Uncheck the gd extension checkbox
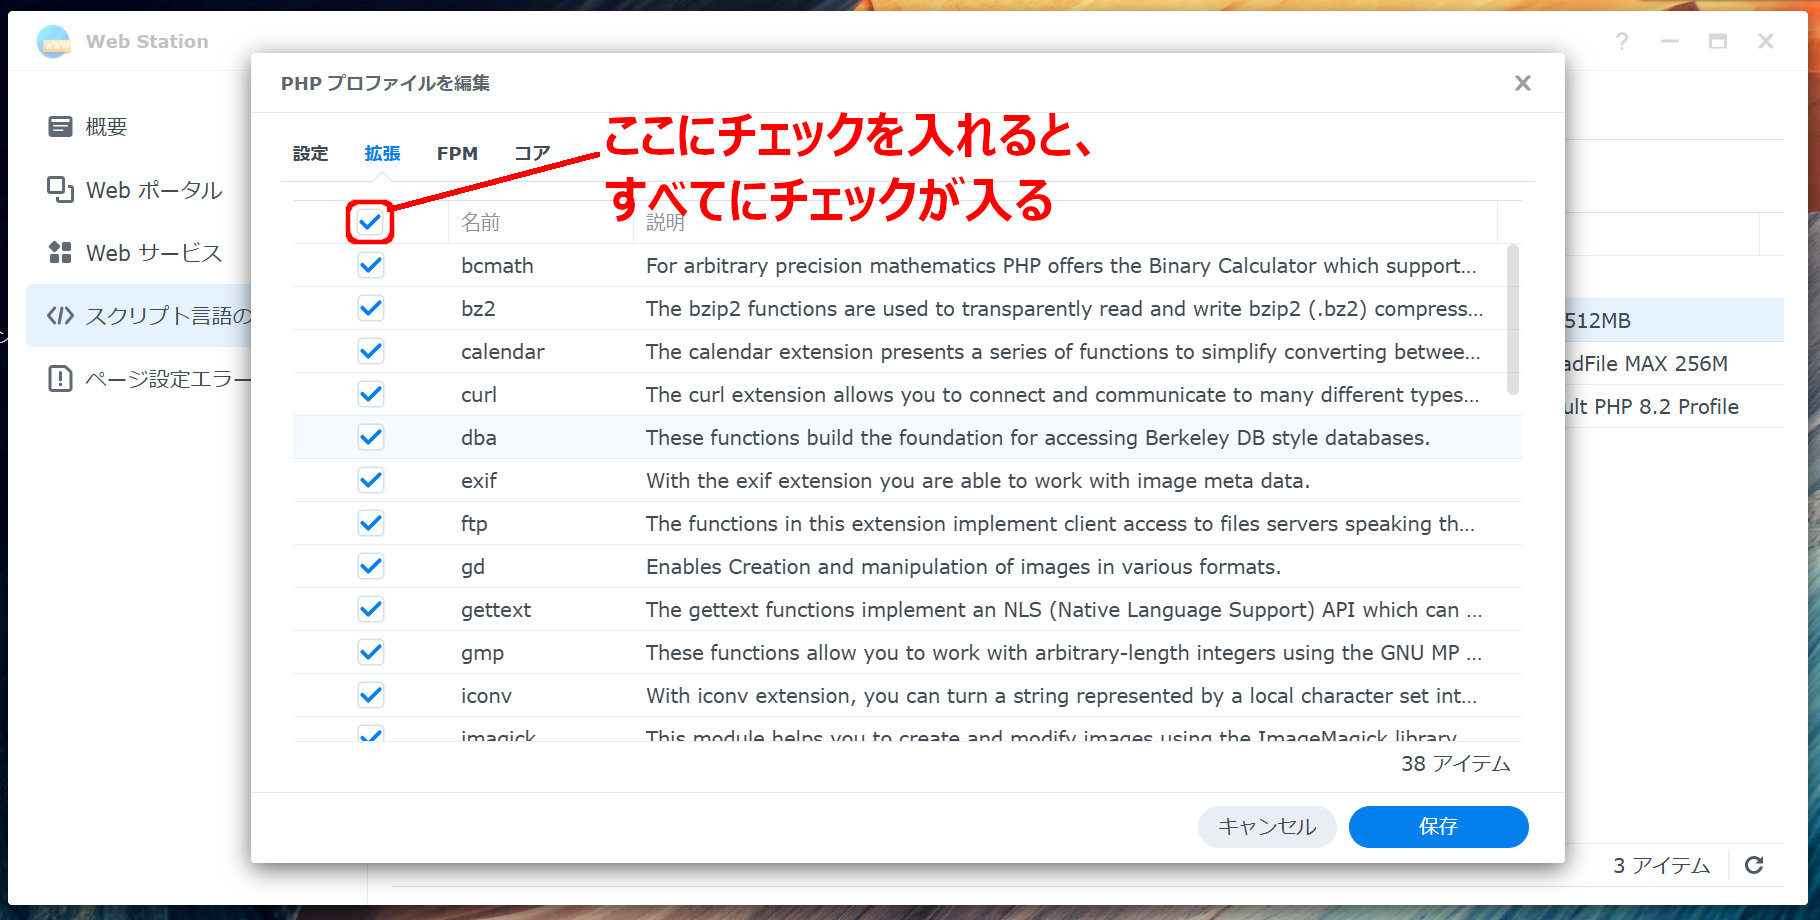The width and height of the screenshot is (1820, 920). pyautogui.click(x=370, y=567)
